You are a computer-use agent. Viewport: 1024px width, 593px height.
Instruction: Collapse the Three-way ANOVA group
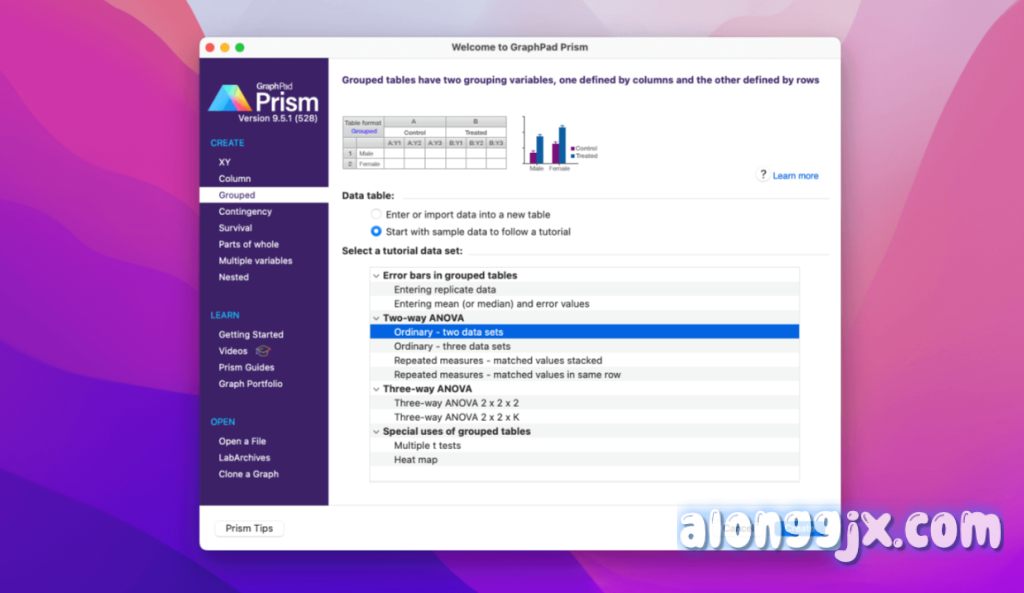click(x=375, y=389)
